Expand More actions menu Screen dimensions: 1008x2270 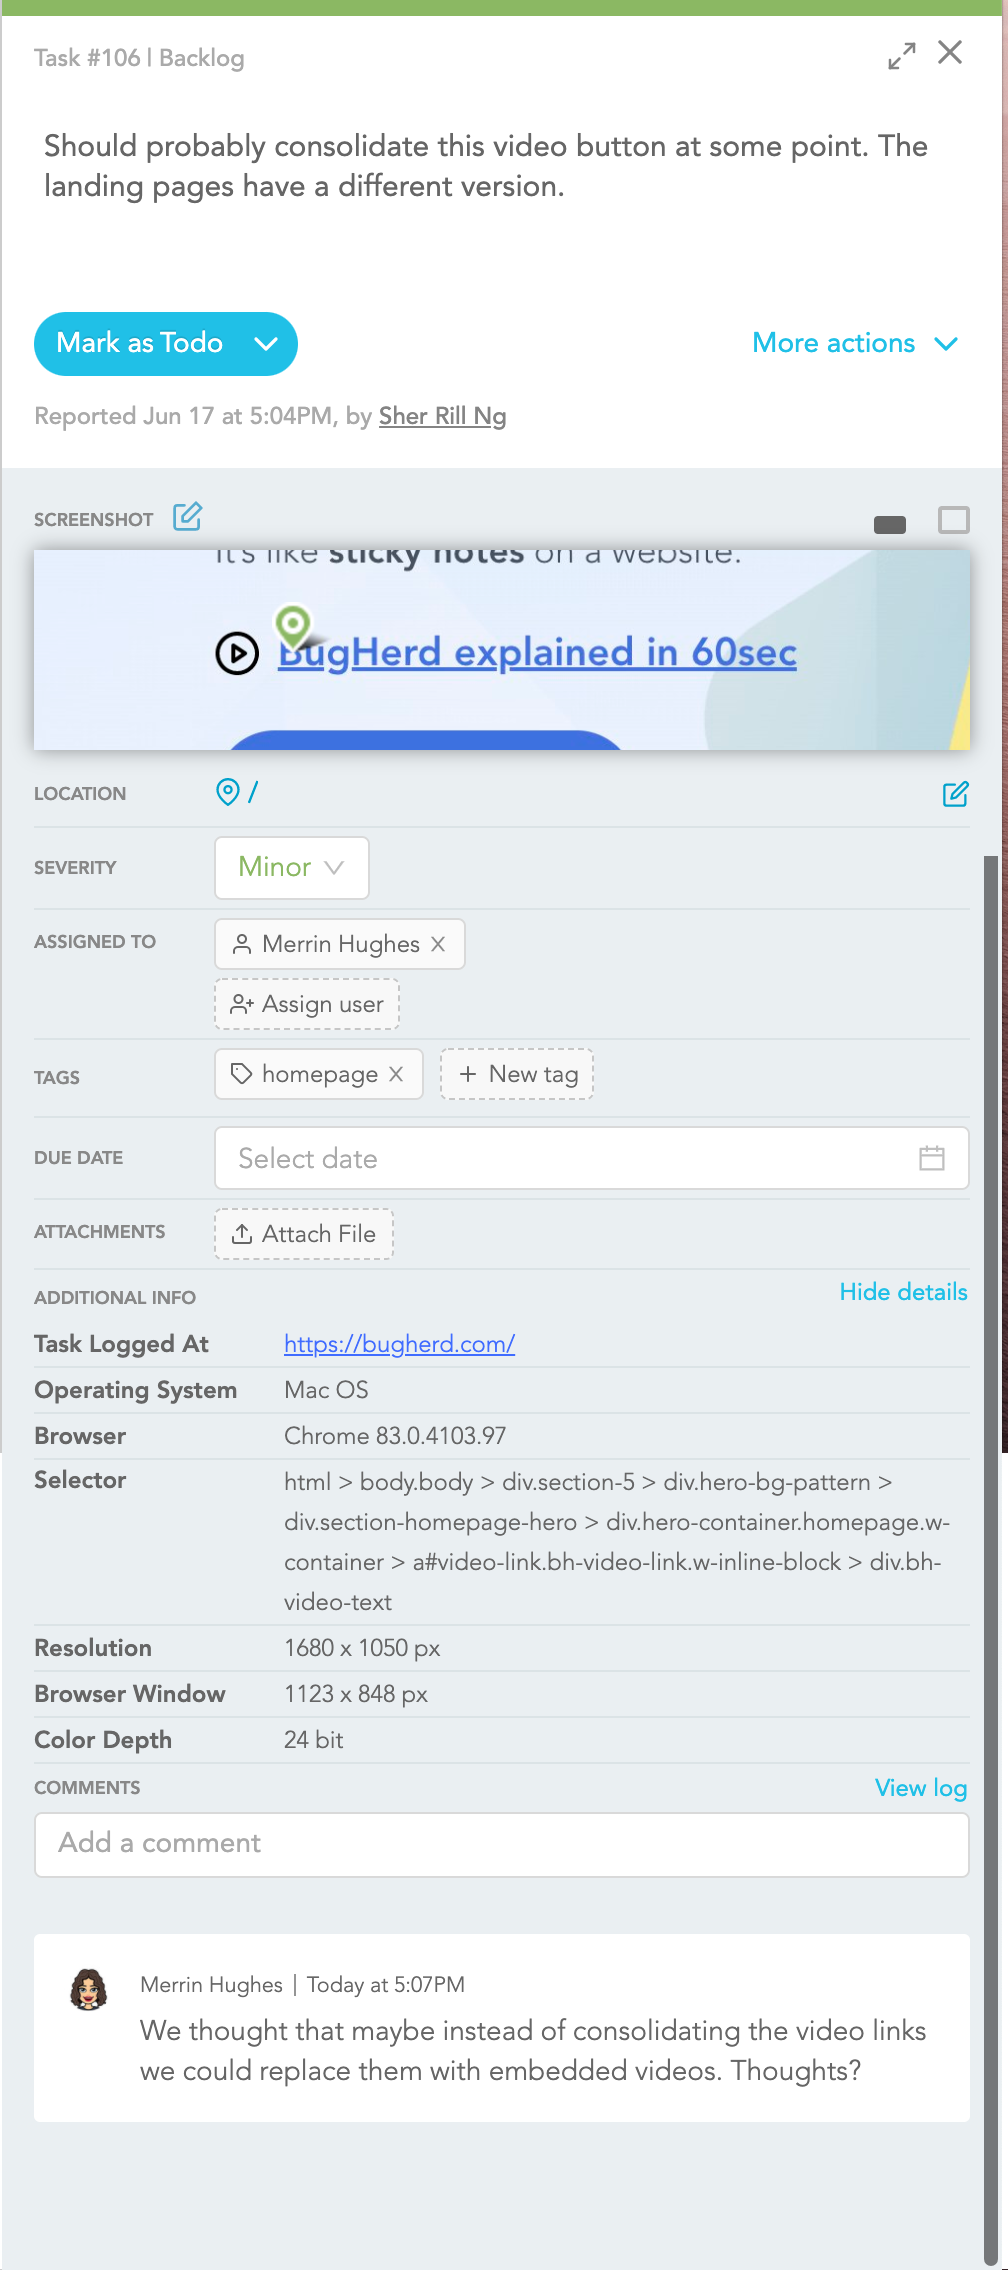pyautogui.click(x=856, y=343)
